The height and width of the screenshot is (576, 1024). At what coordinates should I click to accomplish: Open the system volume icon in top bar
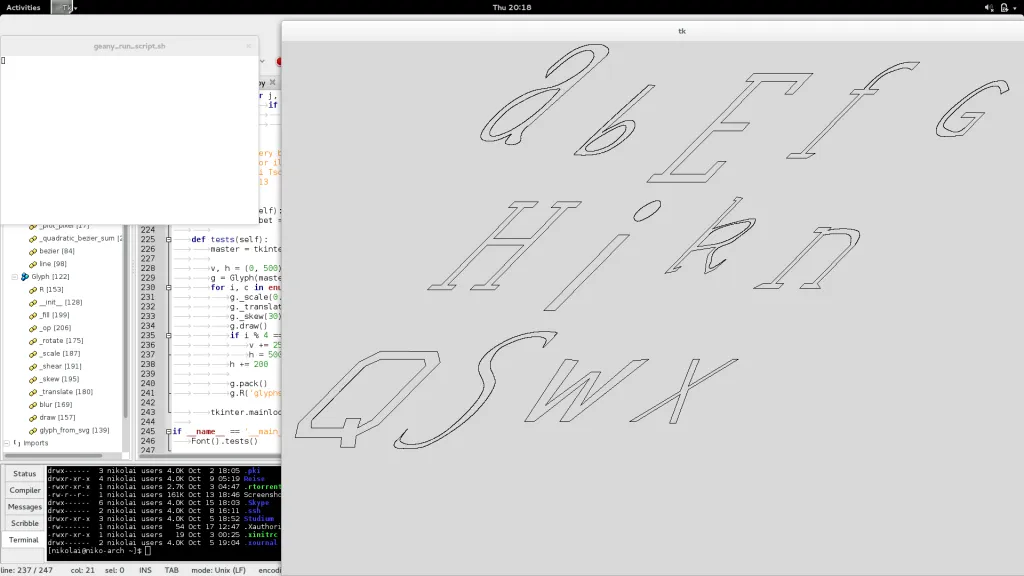point(989,7)
